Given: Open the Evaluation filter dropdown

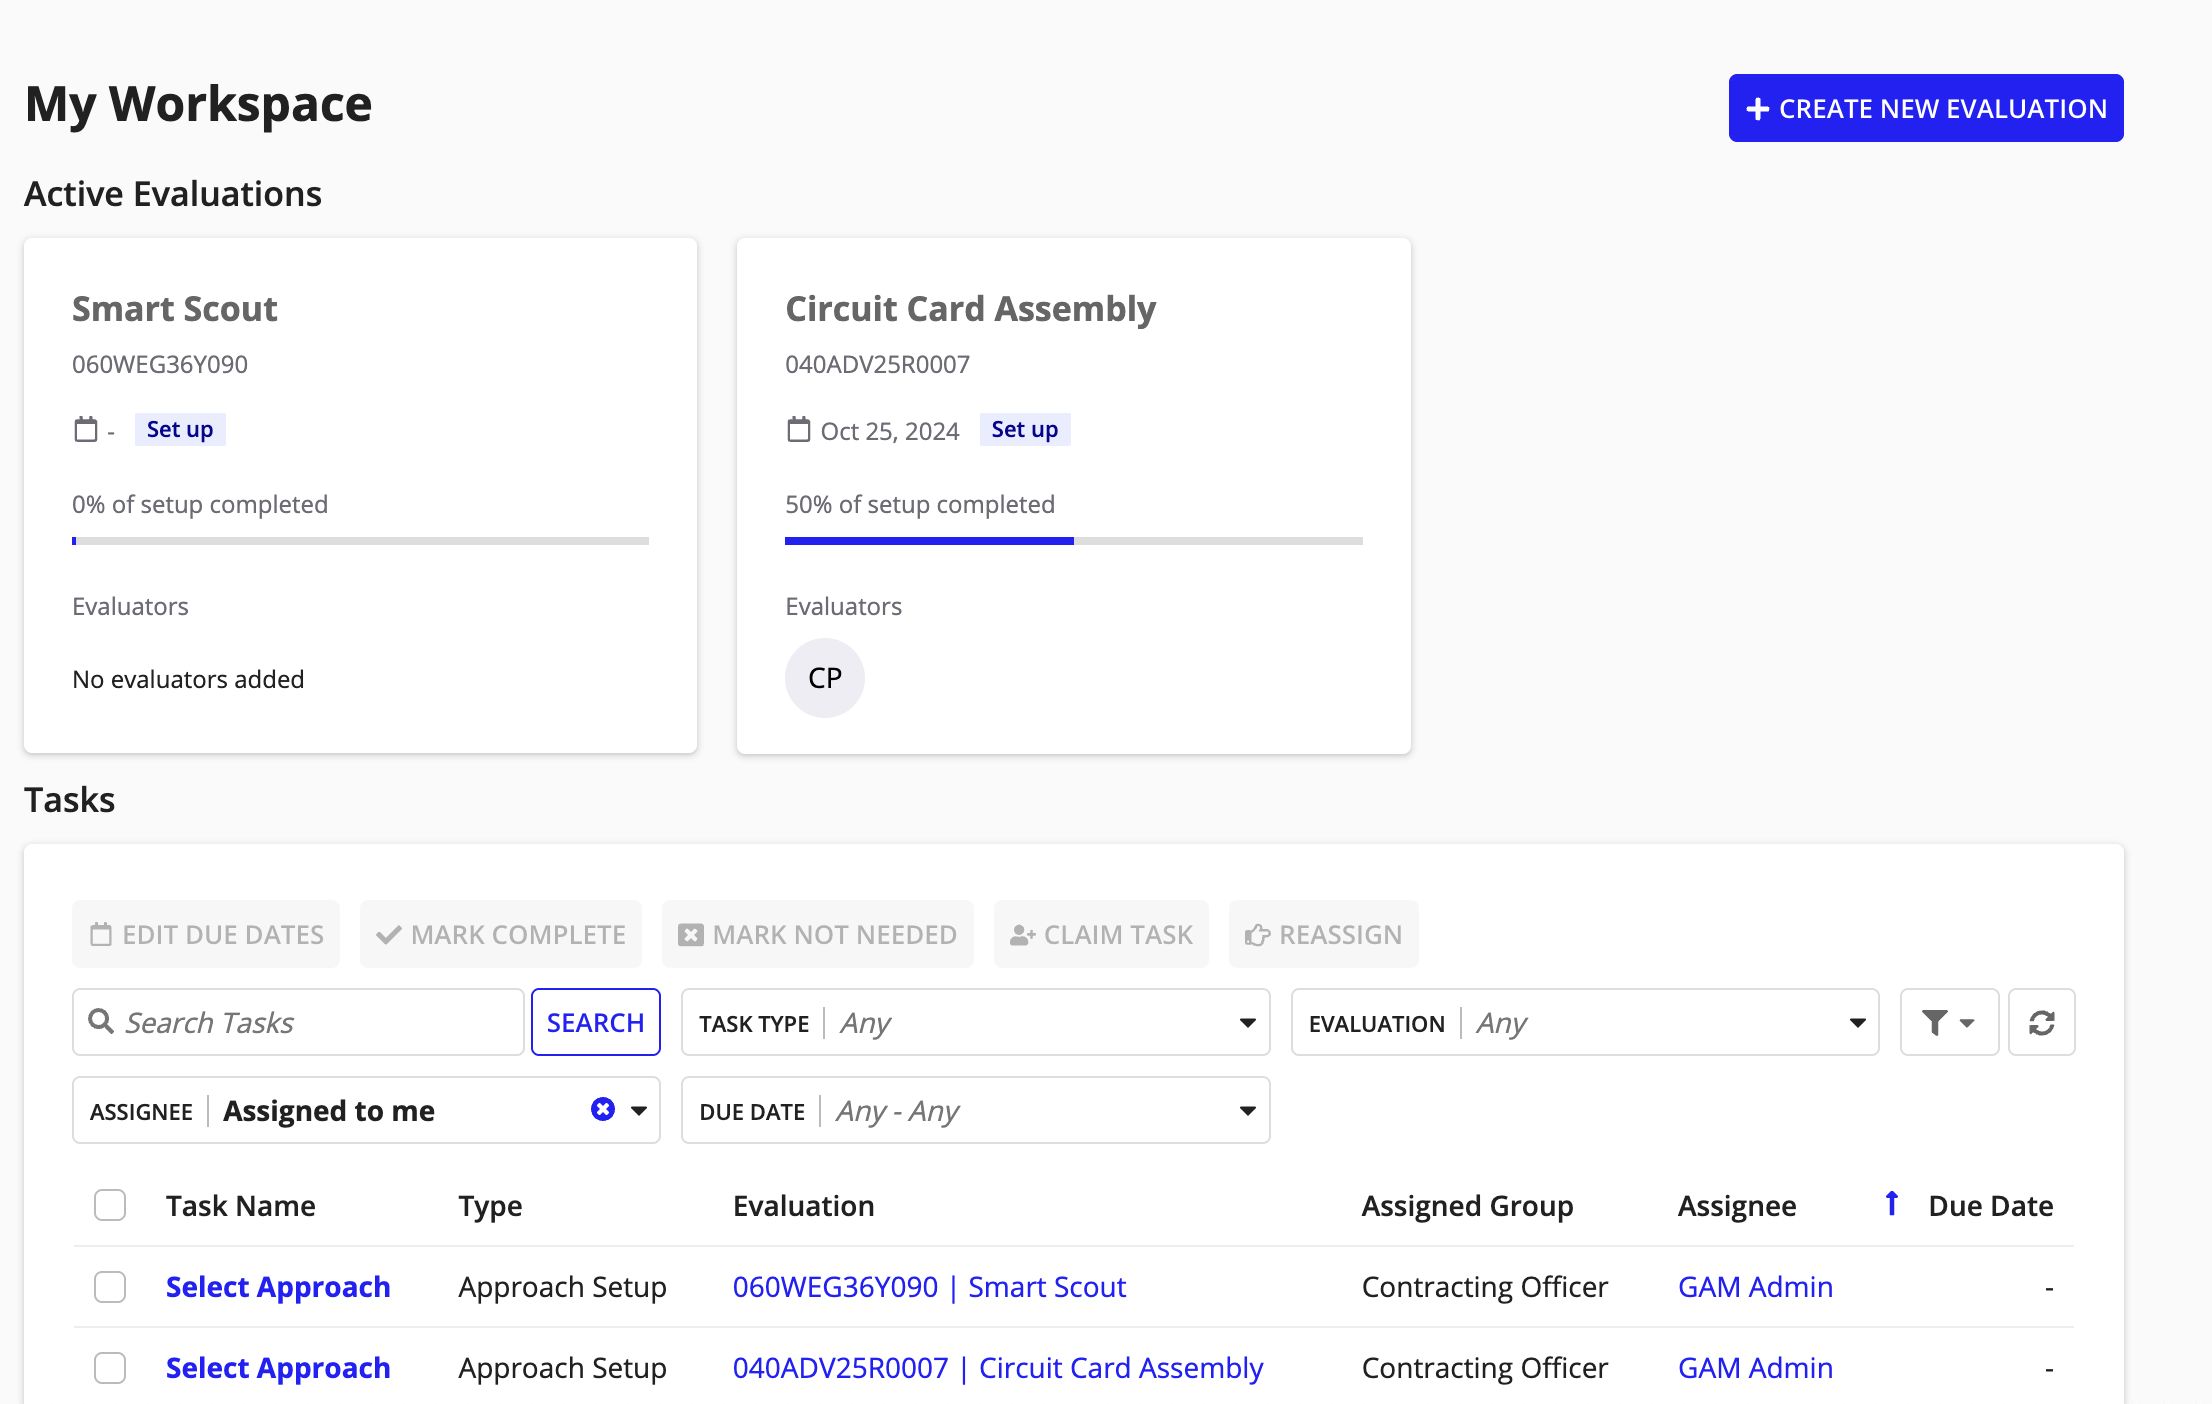Looking at the screenshot, I should point(1585,1022).
